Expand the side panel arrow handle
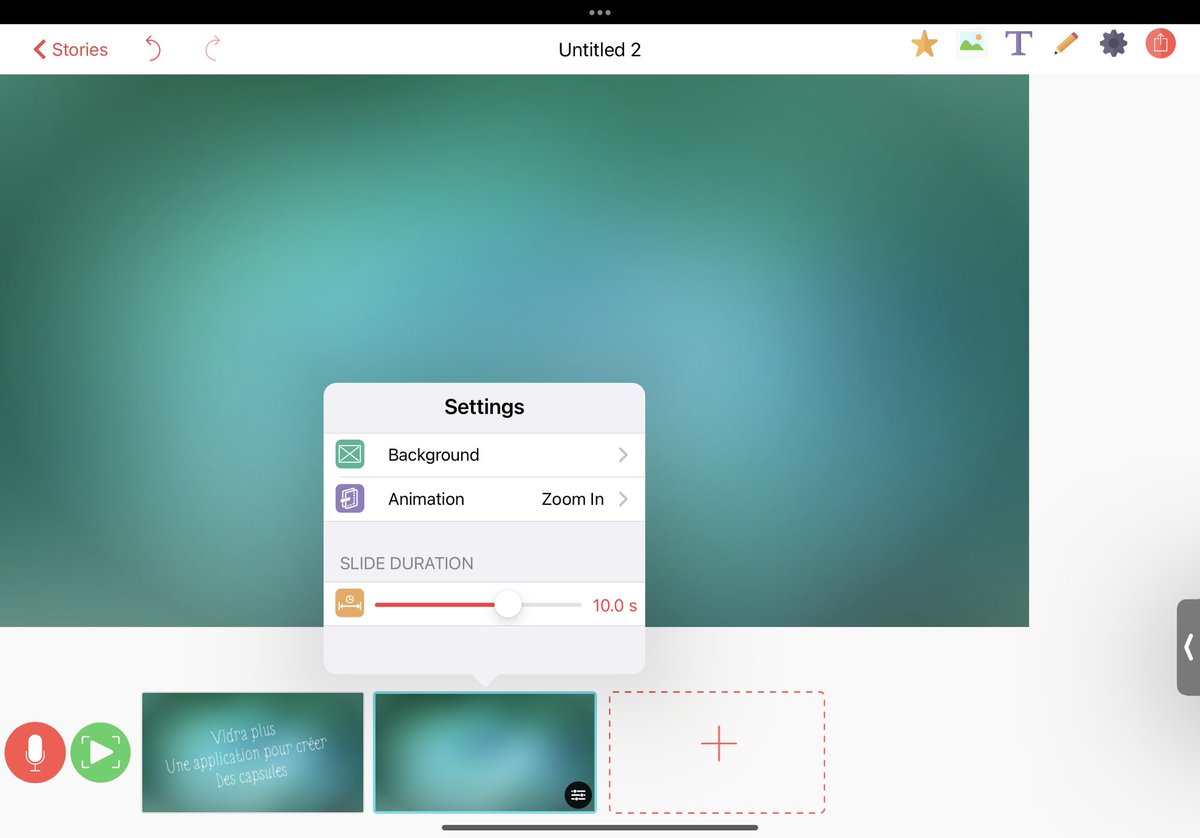This screenshot has height=838, width=1200. (1188, 647)
